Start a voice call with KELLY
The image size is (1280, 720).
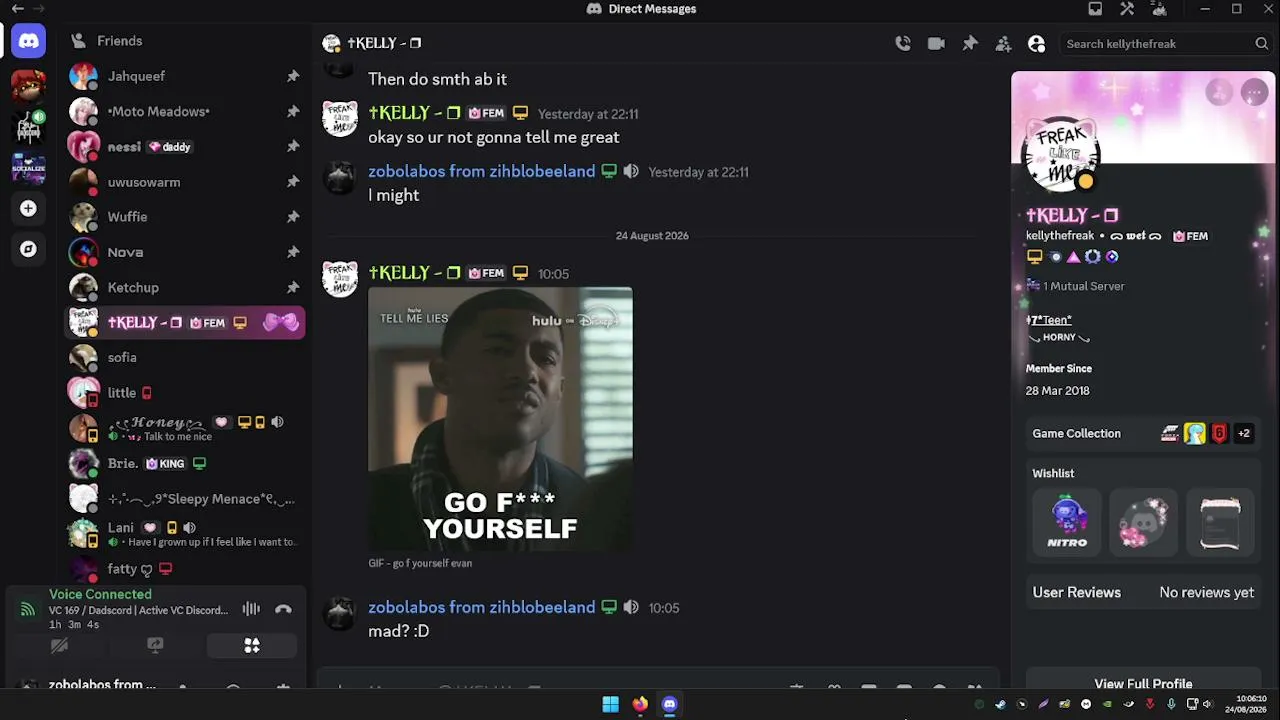pos(903,43)
